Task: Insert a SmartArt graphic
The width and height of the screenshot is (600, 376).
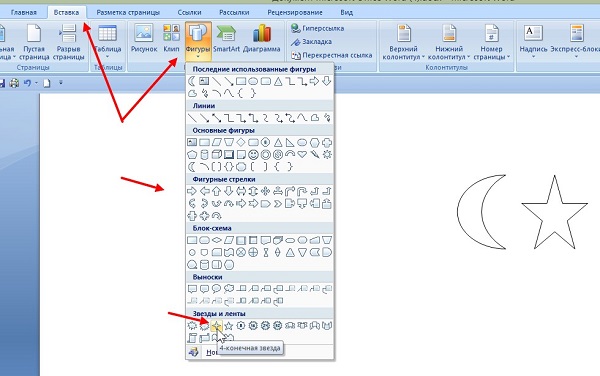Action: [x=226, y=38]
